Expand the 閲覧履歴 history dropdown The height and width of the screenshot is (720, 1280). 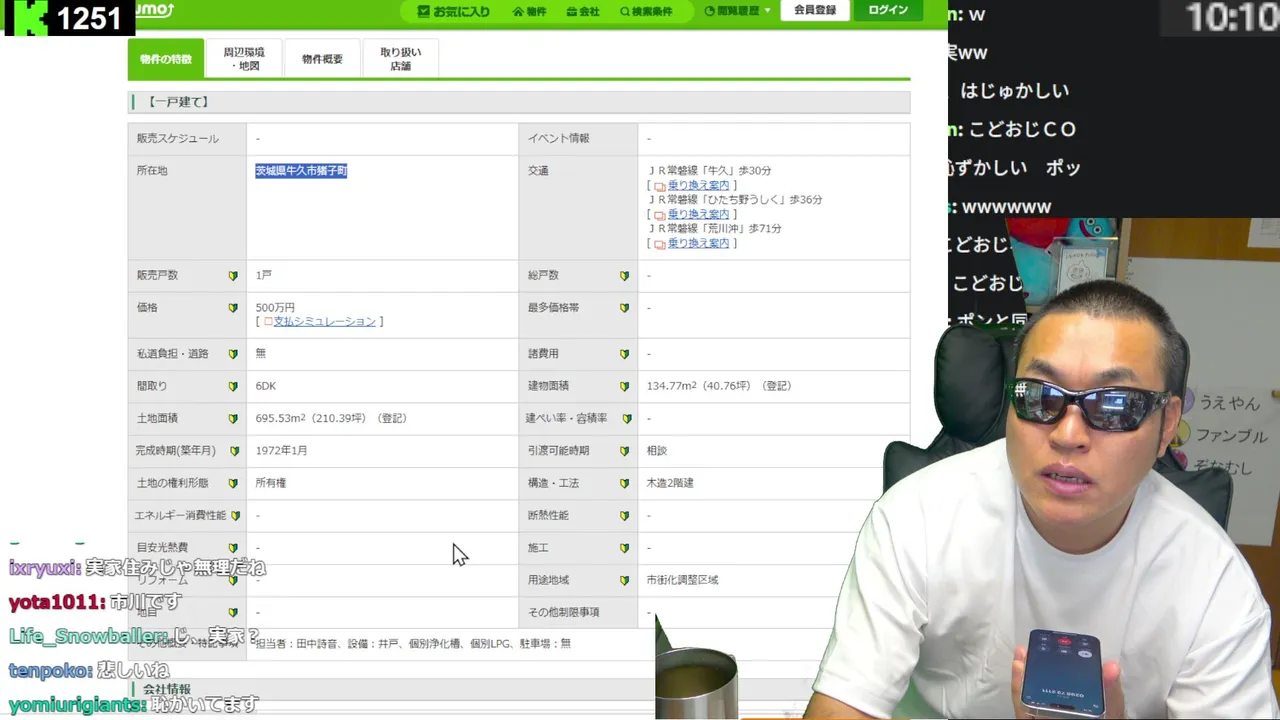click(x=738, y=11)
